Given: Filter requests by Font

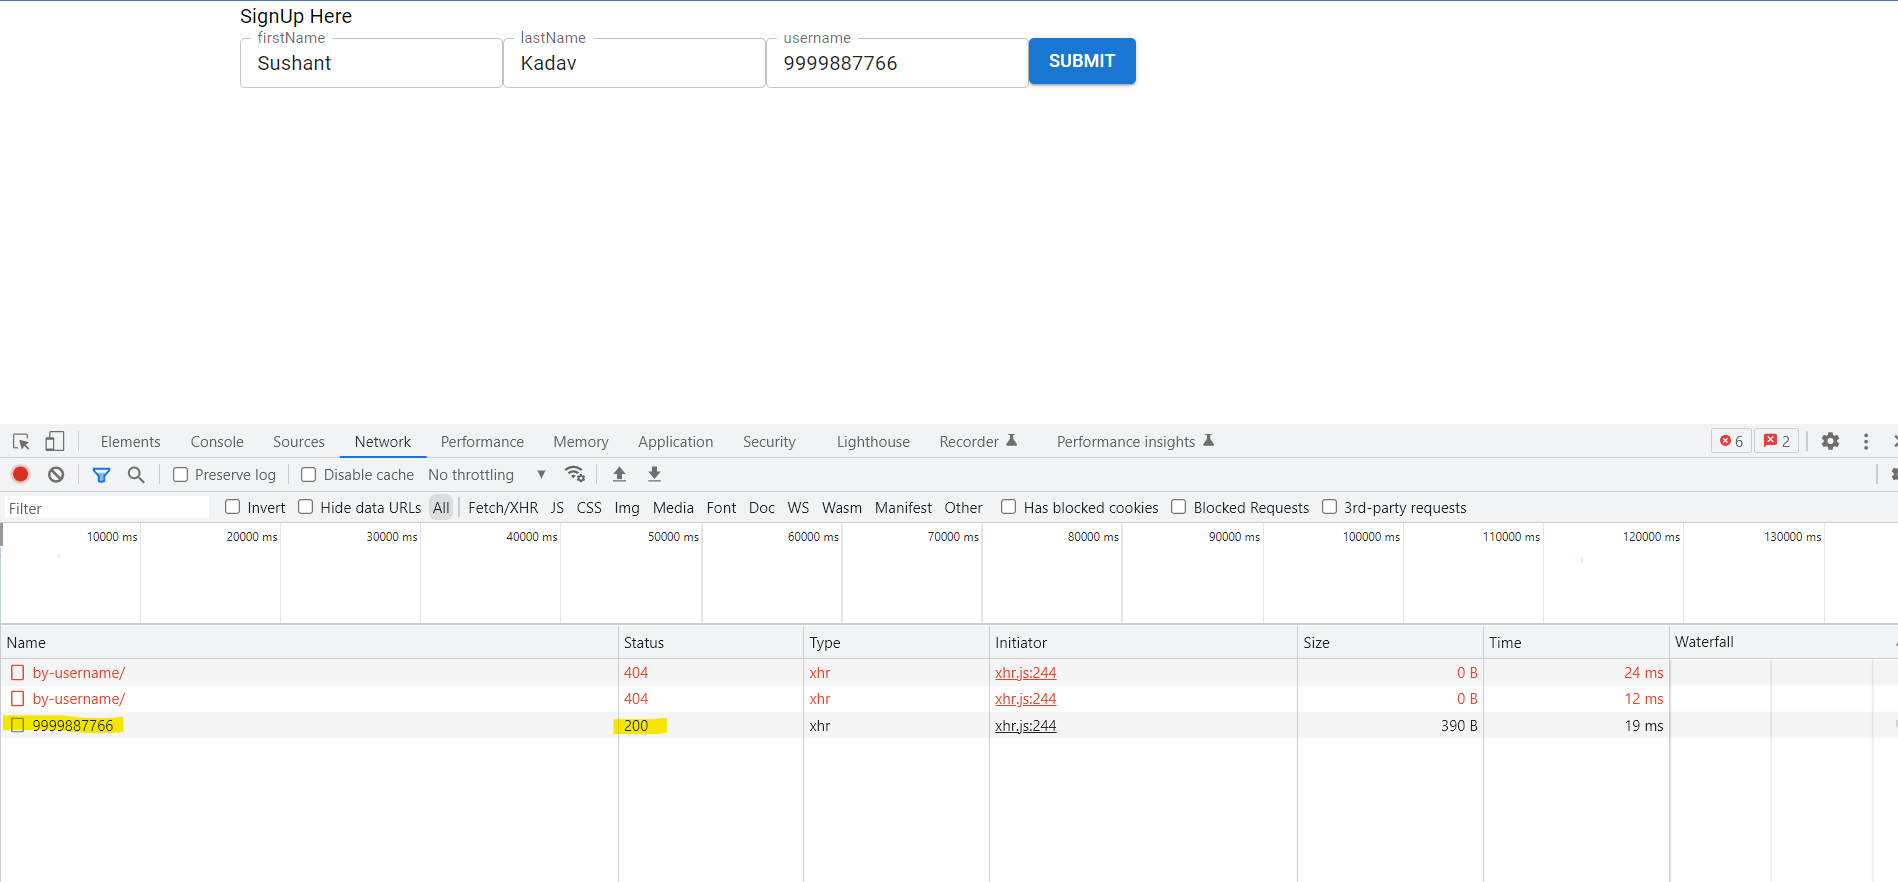Looking at the screenshot, I should tap(721, 507).
